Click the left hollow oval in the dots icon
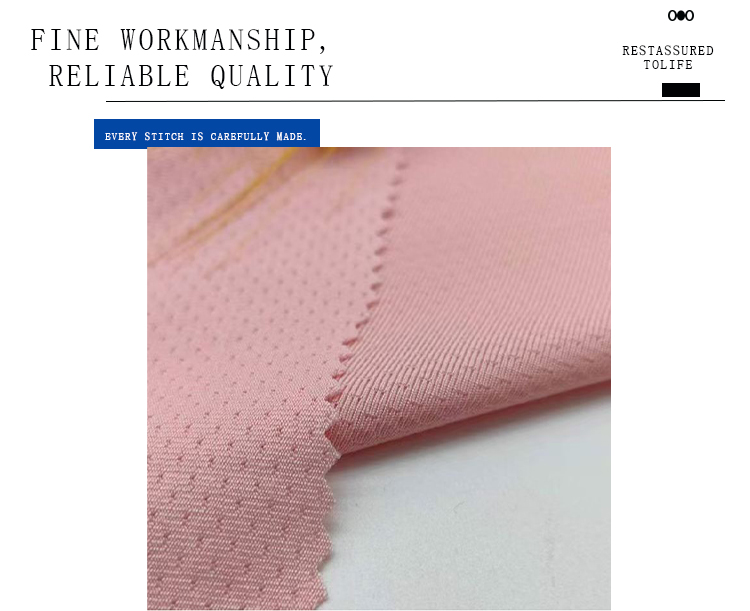 coord(672,16)
